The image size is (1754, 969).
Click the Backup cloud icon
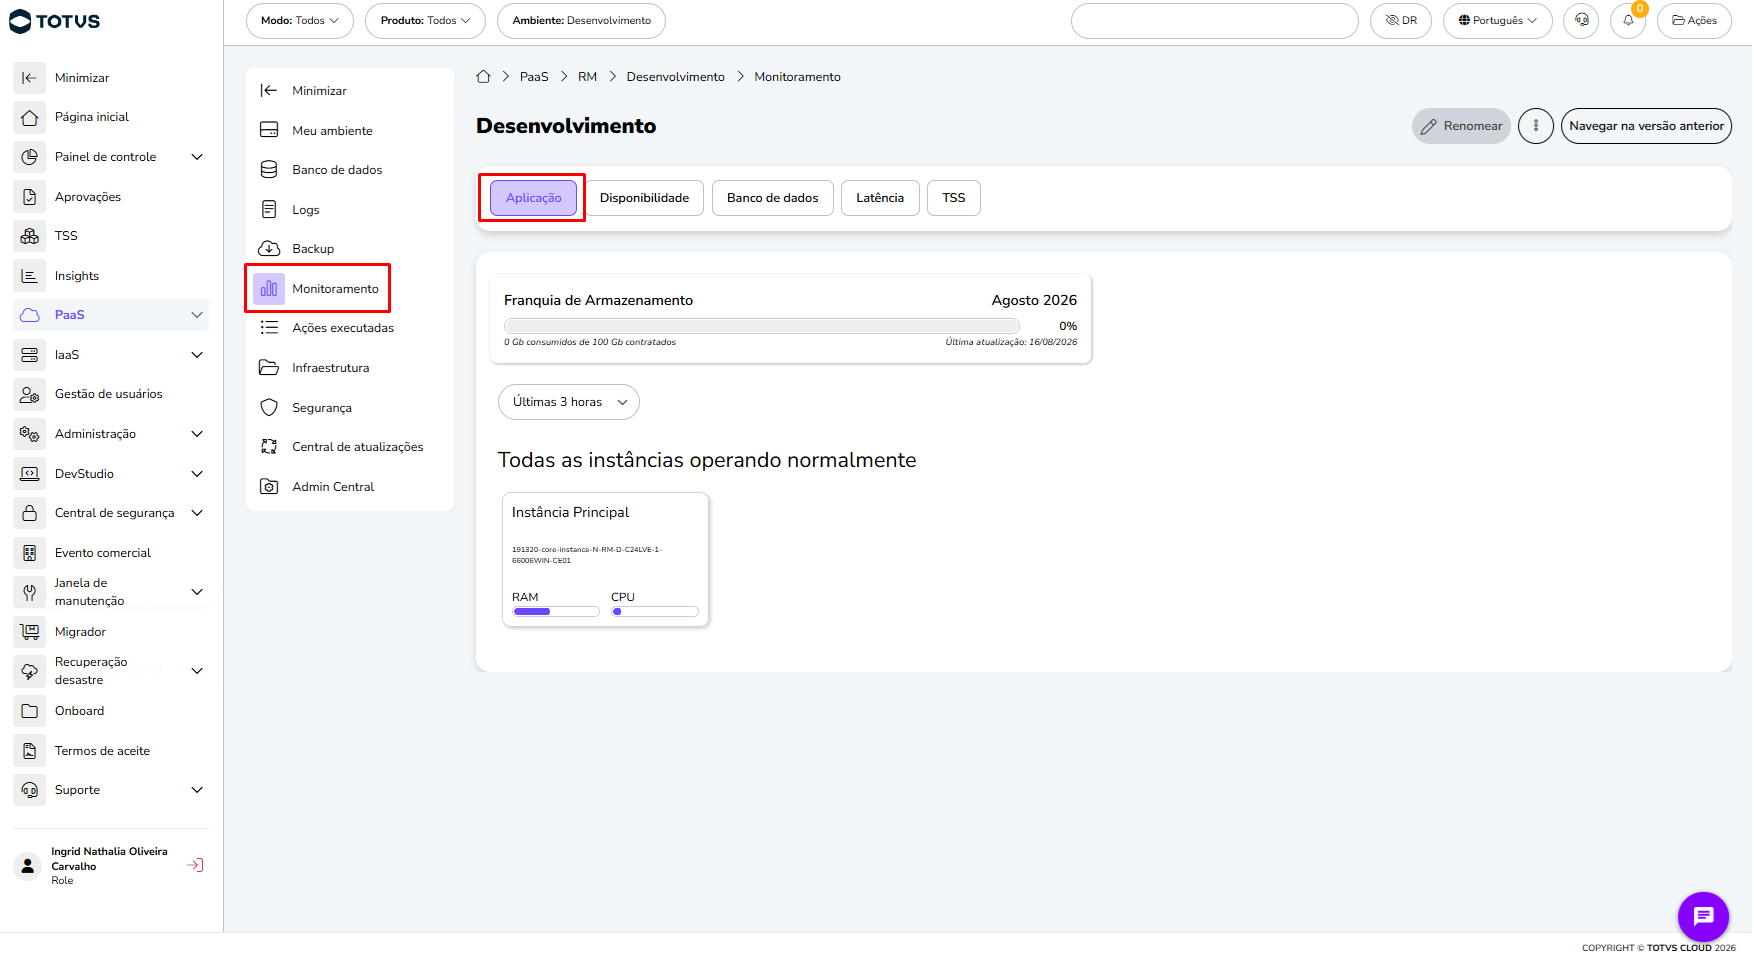[269, 249]
